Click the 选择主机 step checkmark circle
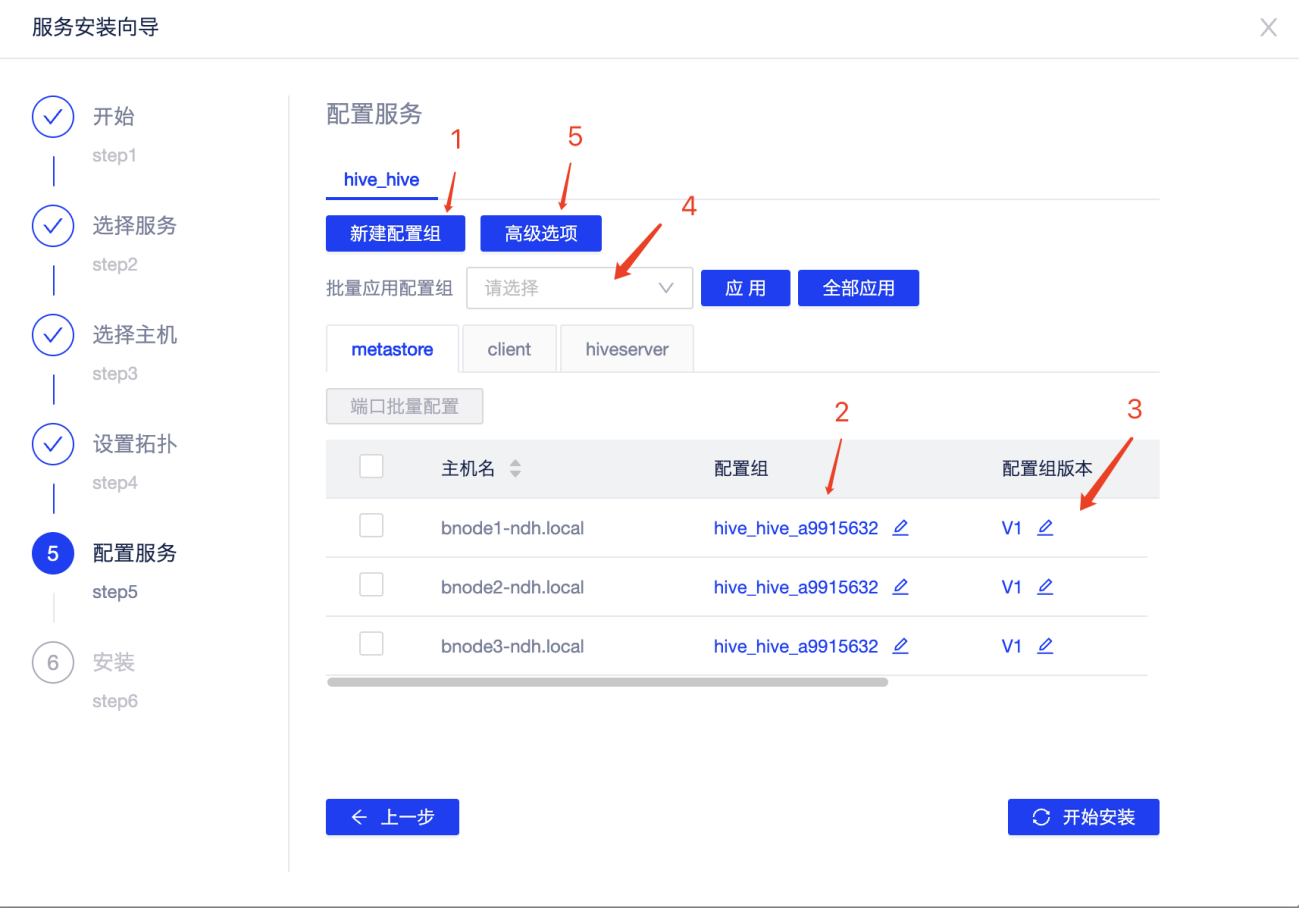The image size is (1299, 908). [53, 334]
